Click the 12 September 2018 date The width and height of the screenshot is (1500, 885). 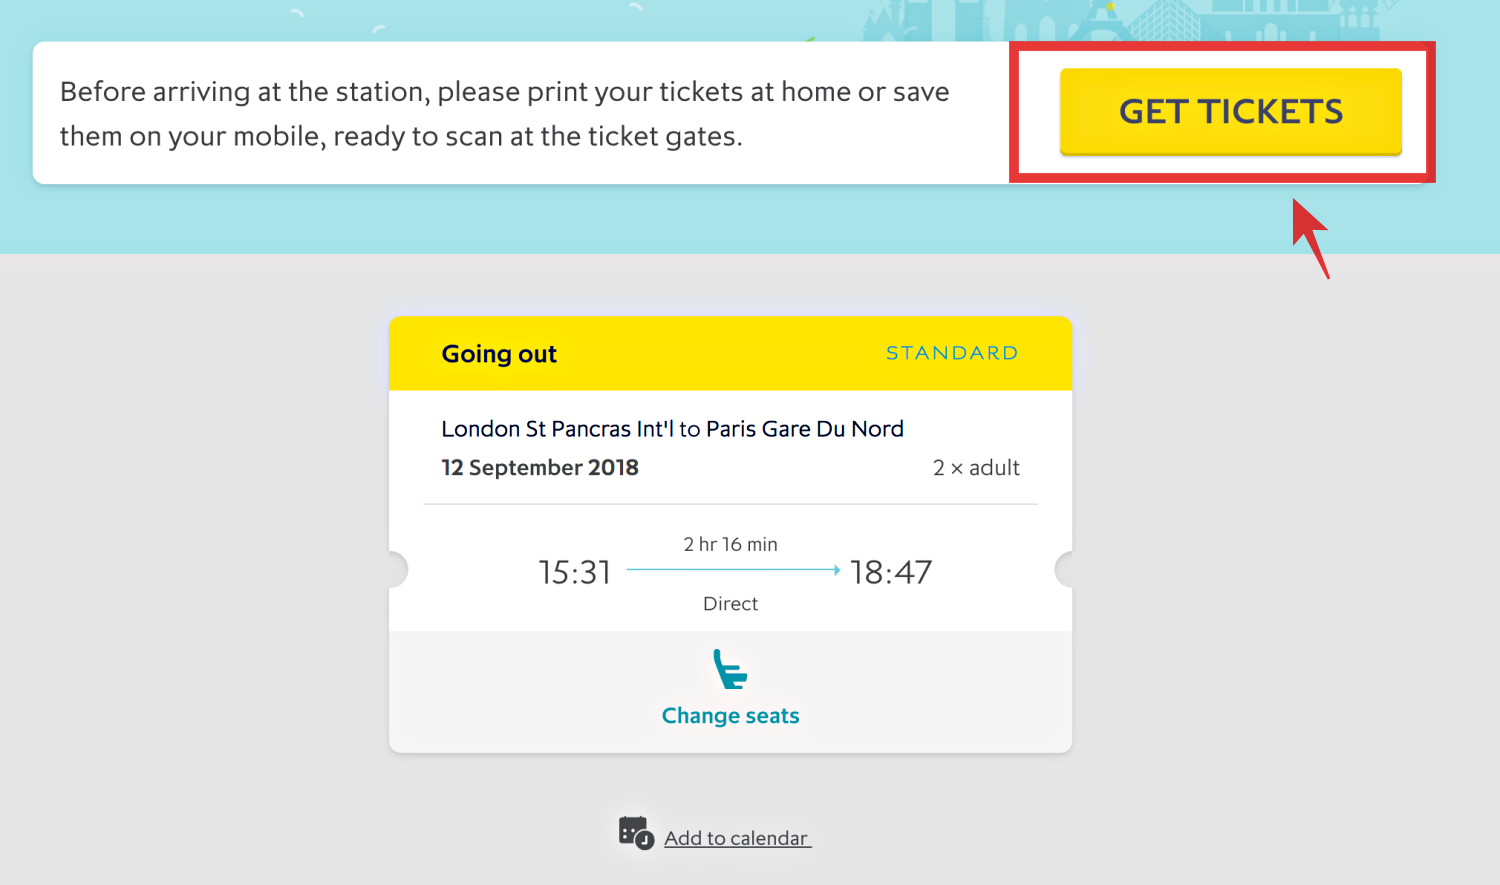click(540, 468)
